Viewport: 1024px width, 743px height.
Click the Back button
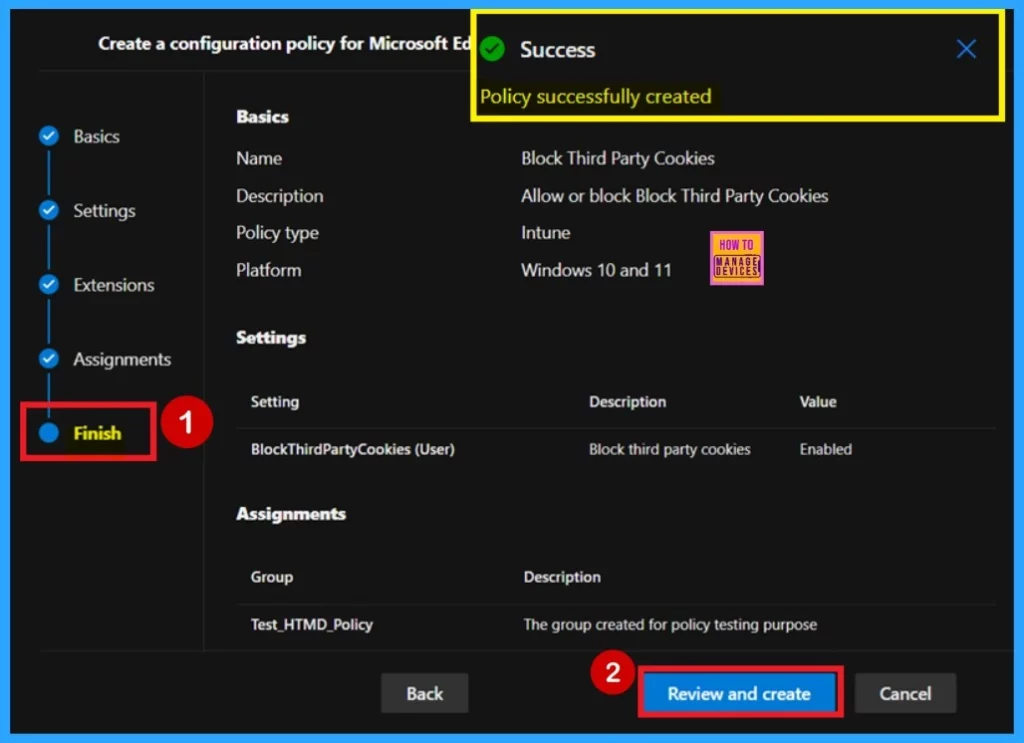point(424,693)
